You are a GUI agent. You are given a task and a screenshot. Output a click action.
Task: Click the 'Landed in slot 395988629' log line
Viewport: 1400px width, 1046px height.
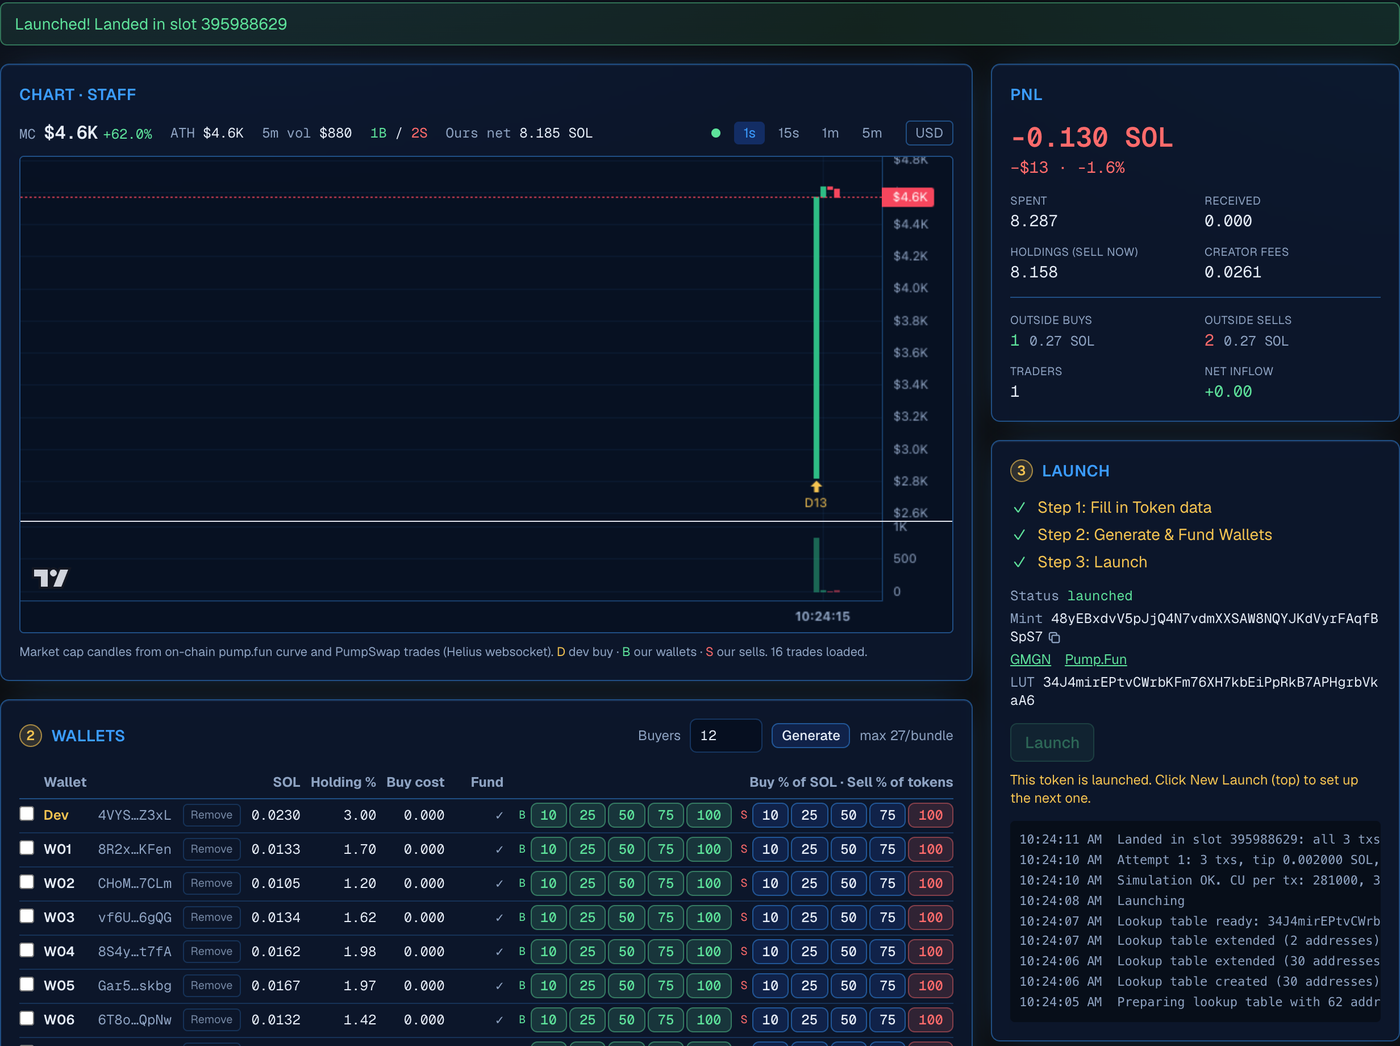[1199, 839]
